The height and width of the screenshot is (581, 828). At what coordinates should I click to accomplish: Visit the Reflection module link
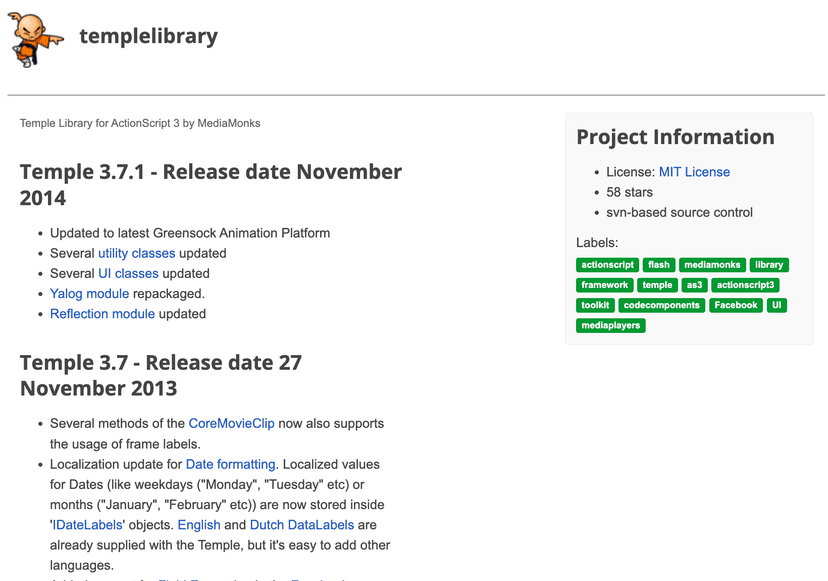pyautogui.click(x=102, y=313)
